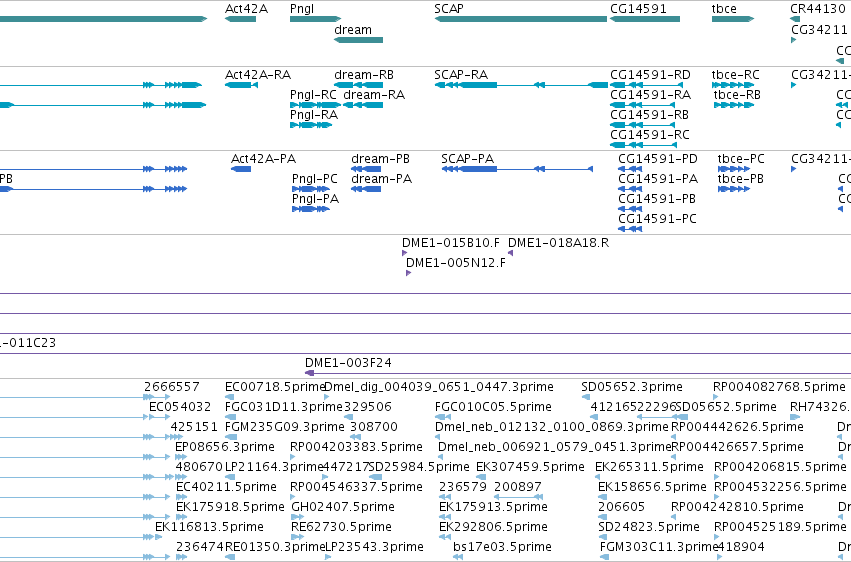851x562 pixels.
Task: Select the CG14591-PB protein feature
Action: [630, 209]
